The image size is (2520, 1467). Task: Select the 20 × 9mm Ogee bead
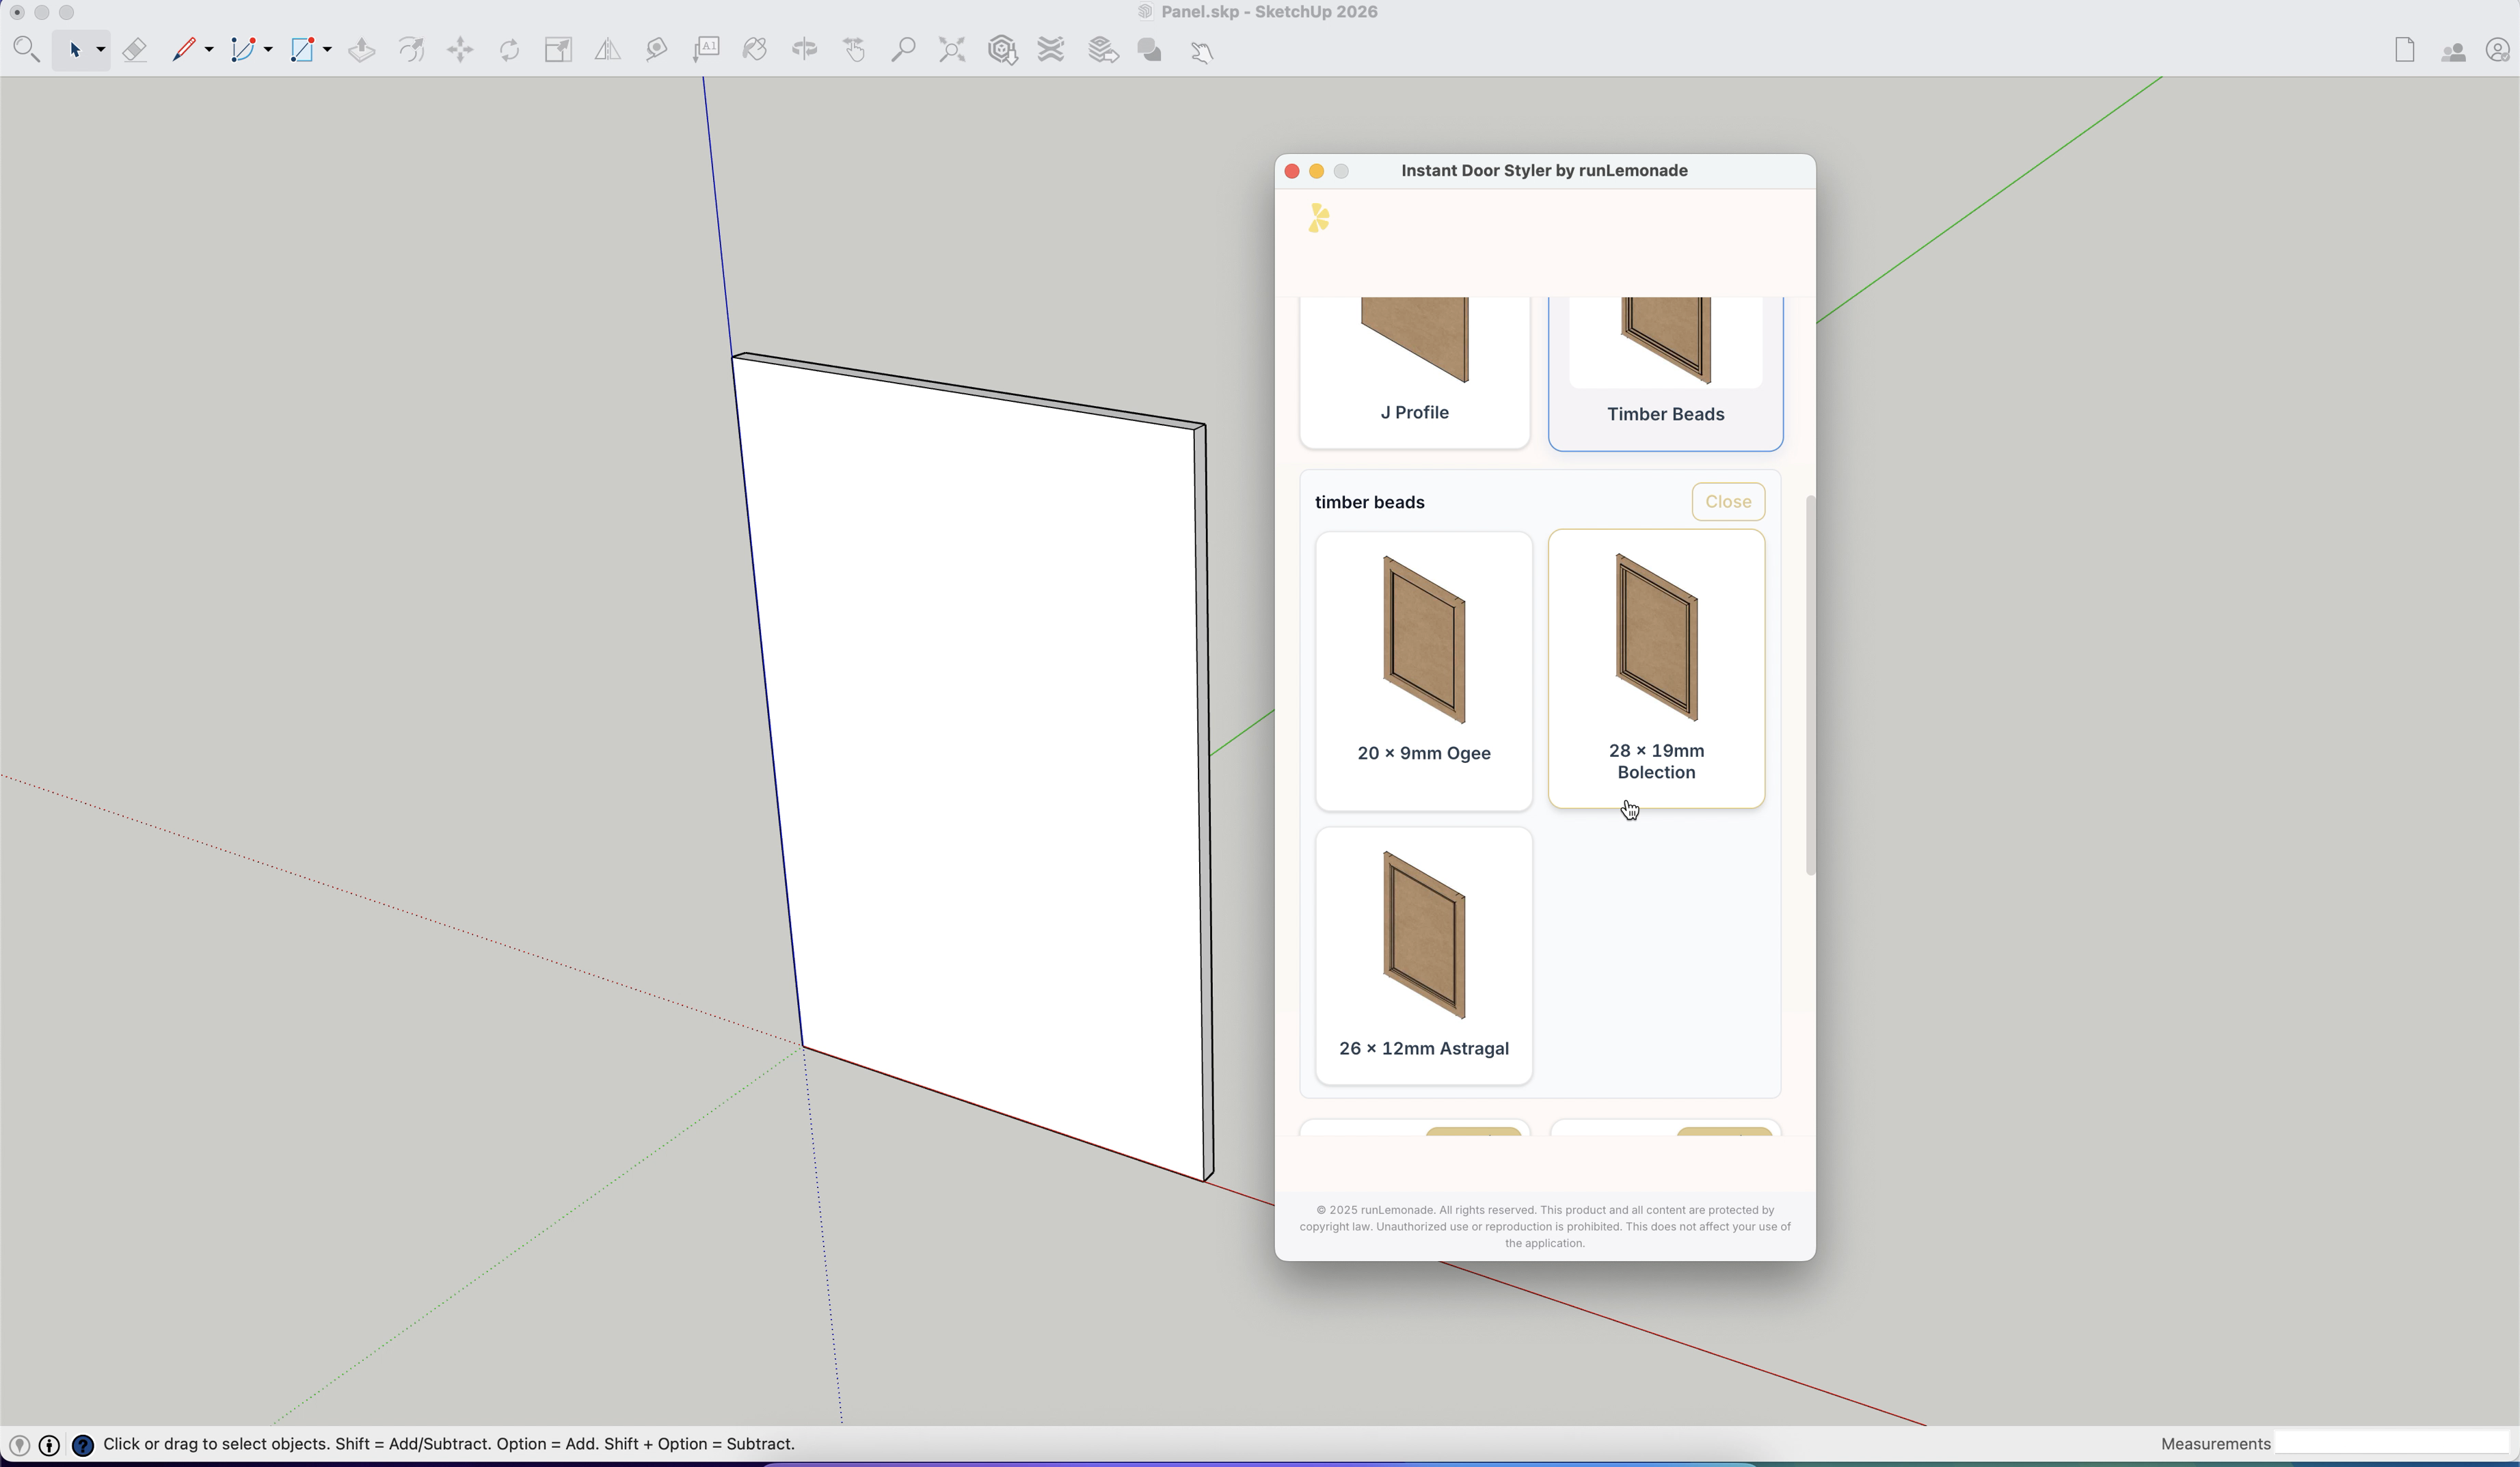click(1423, 668)
